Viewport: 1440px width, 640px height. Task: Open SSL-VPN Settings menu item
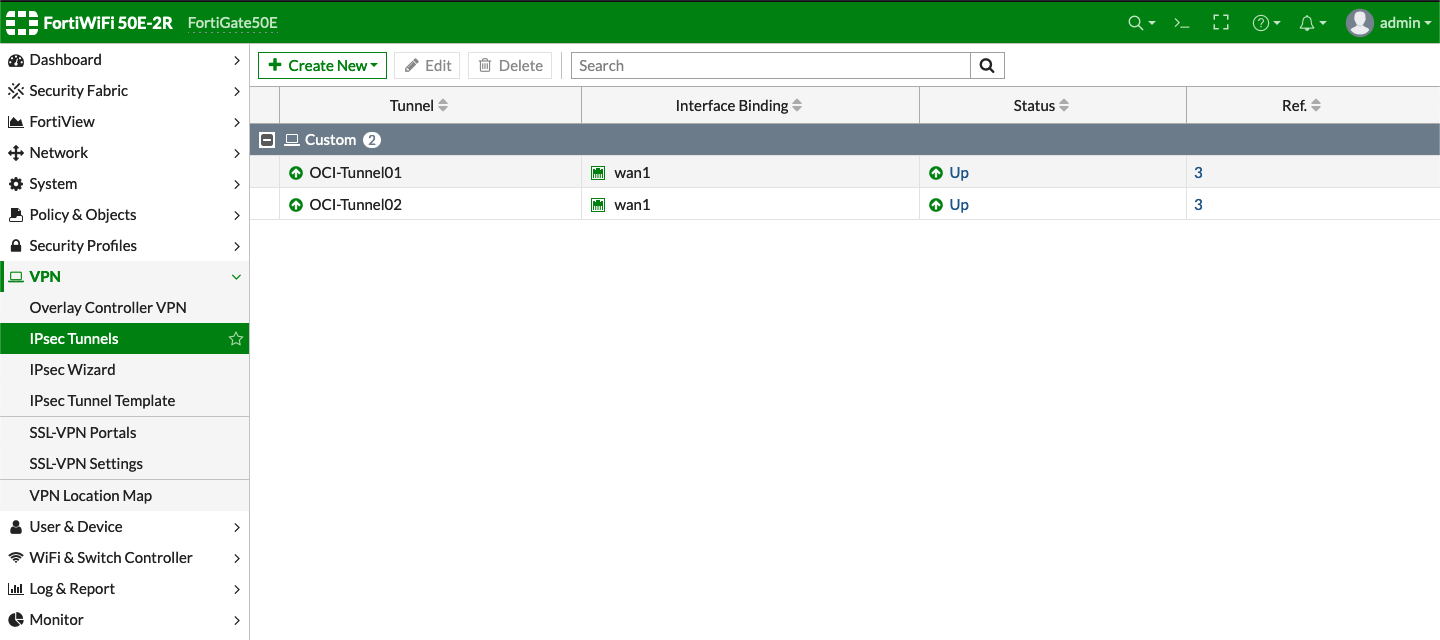pos(87,464)
